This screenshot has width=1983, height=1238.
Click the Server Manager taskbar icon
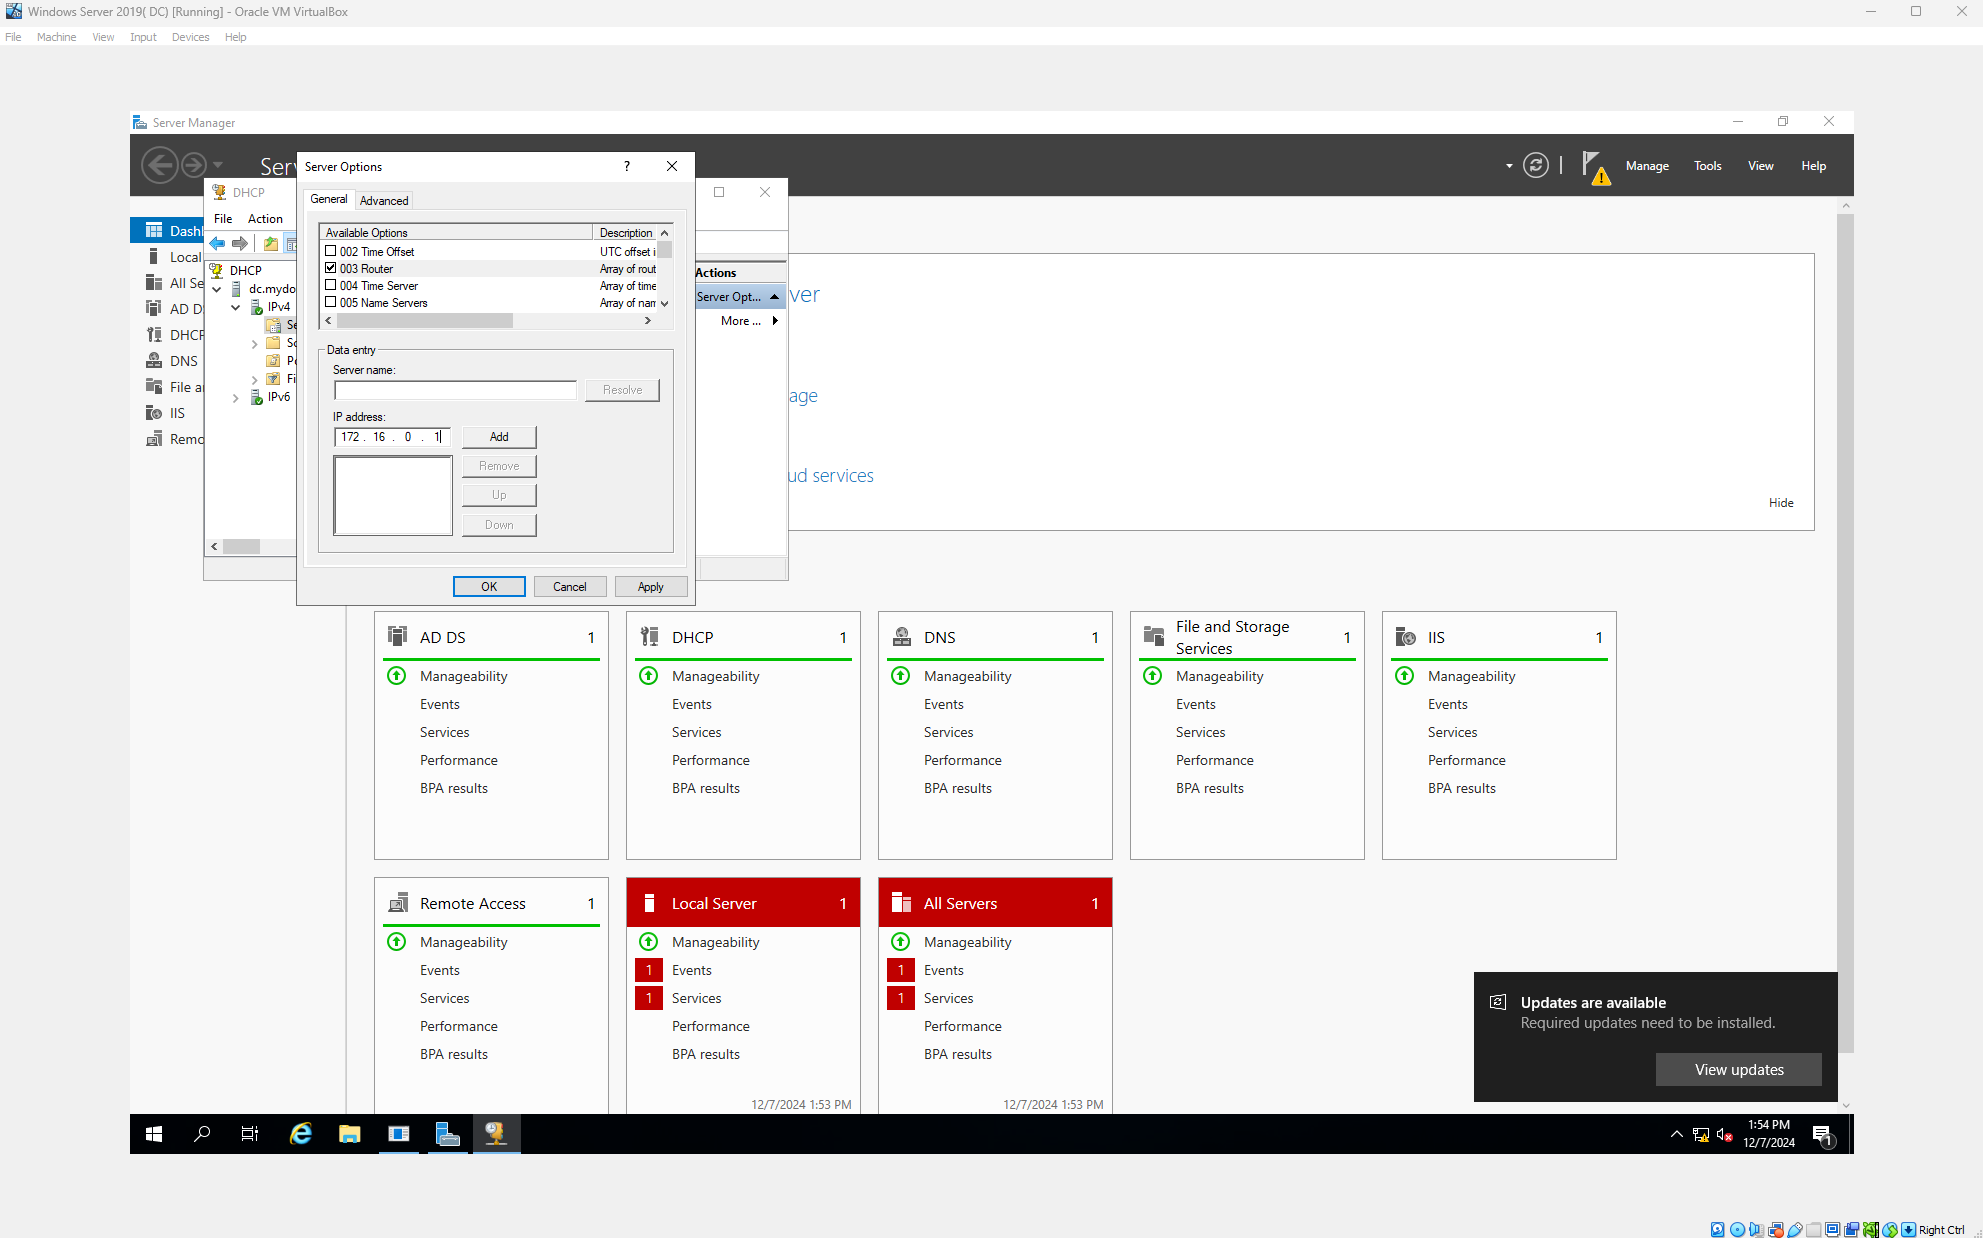coord(447,1133)
